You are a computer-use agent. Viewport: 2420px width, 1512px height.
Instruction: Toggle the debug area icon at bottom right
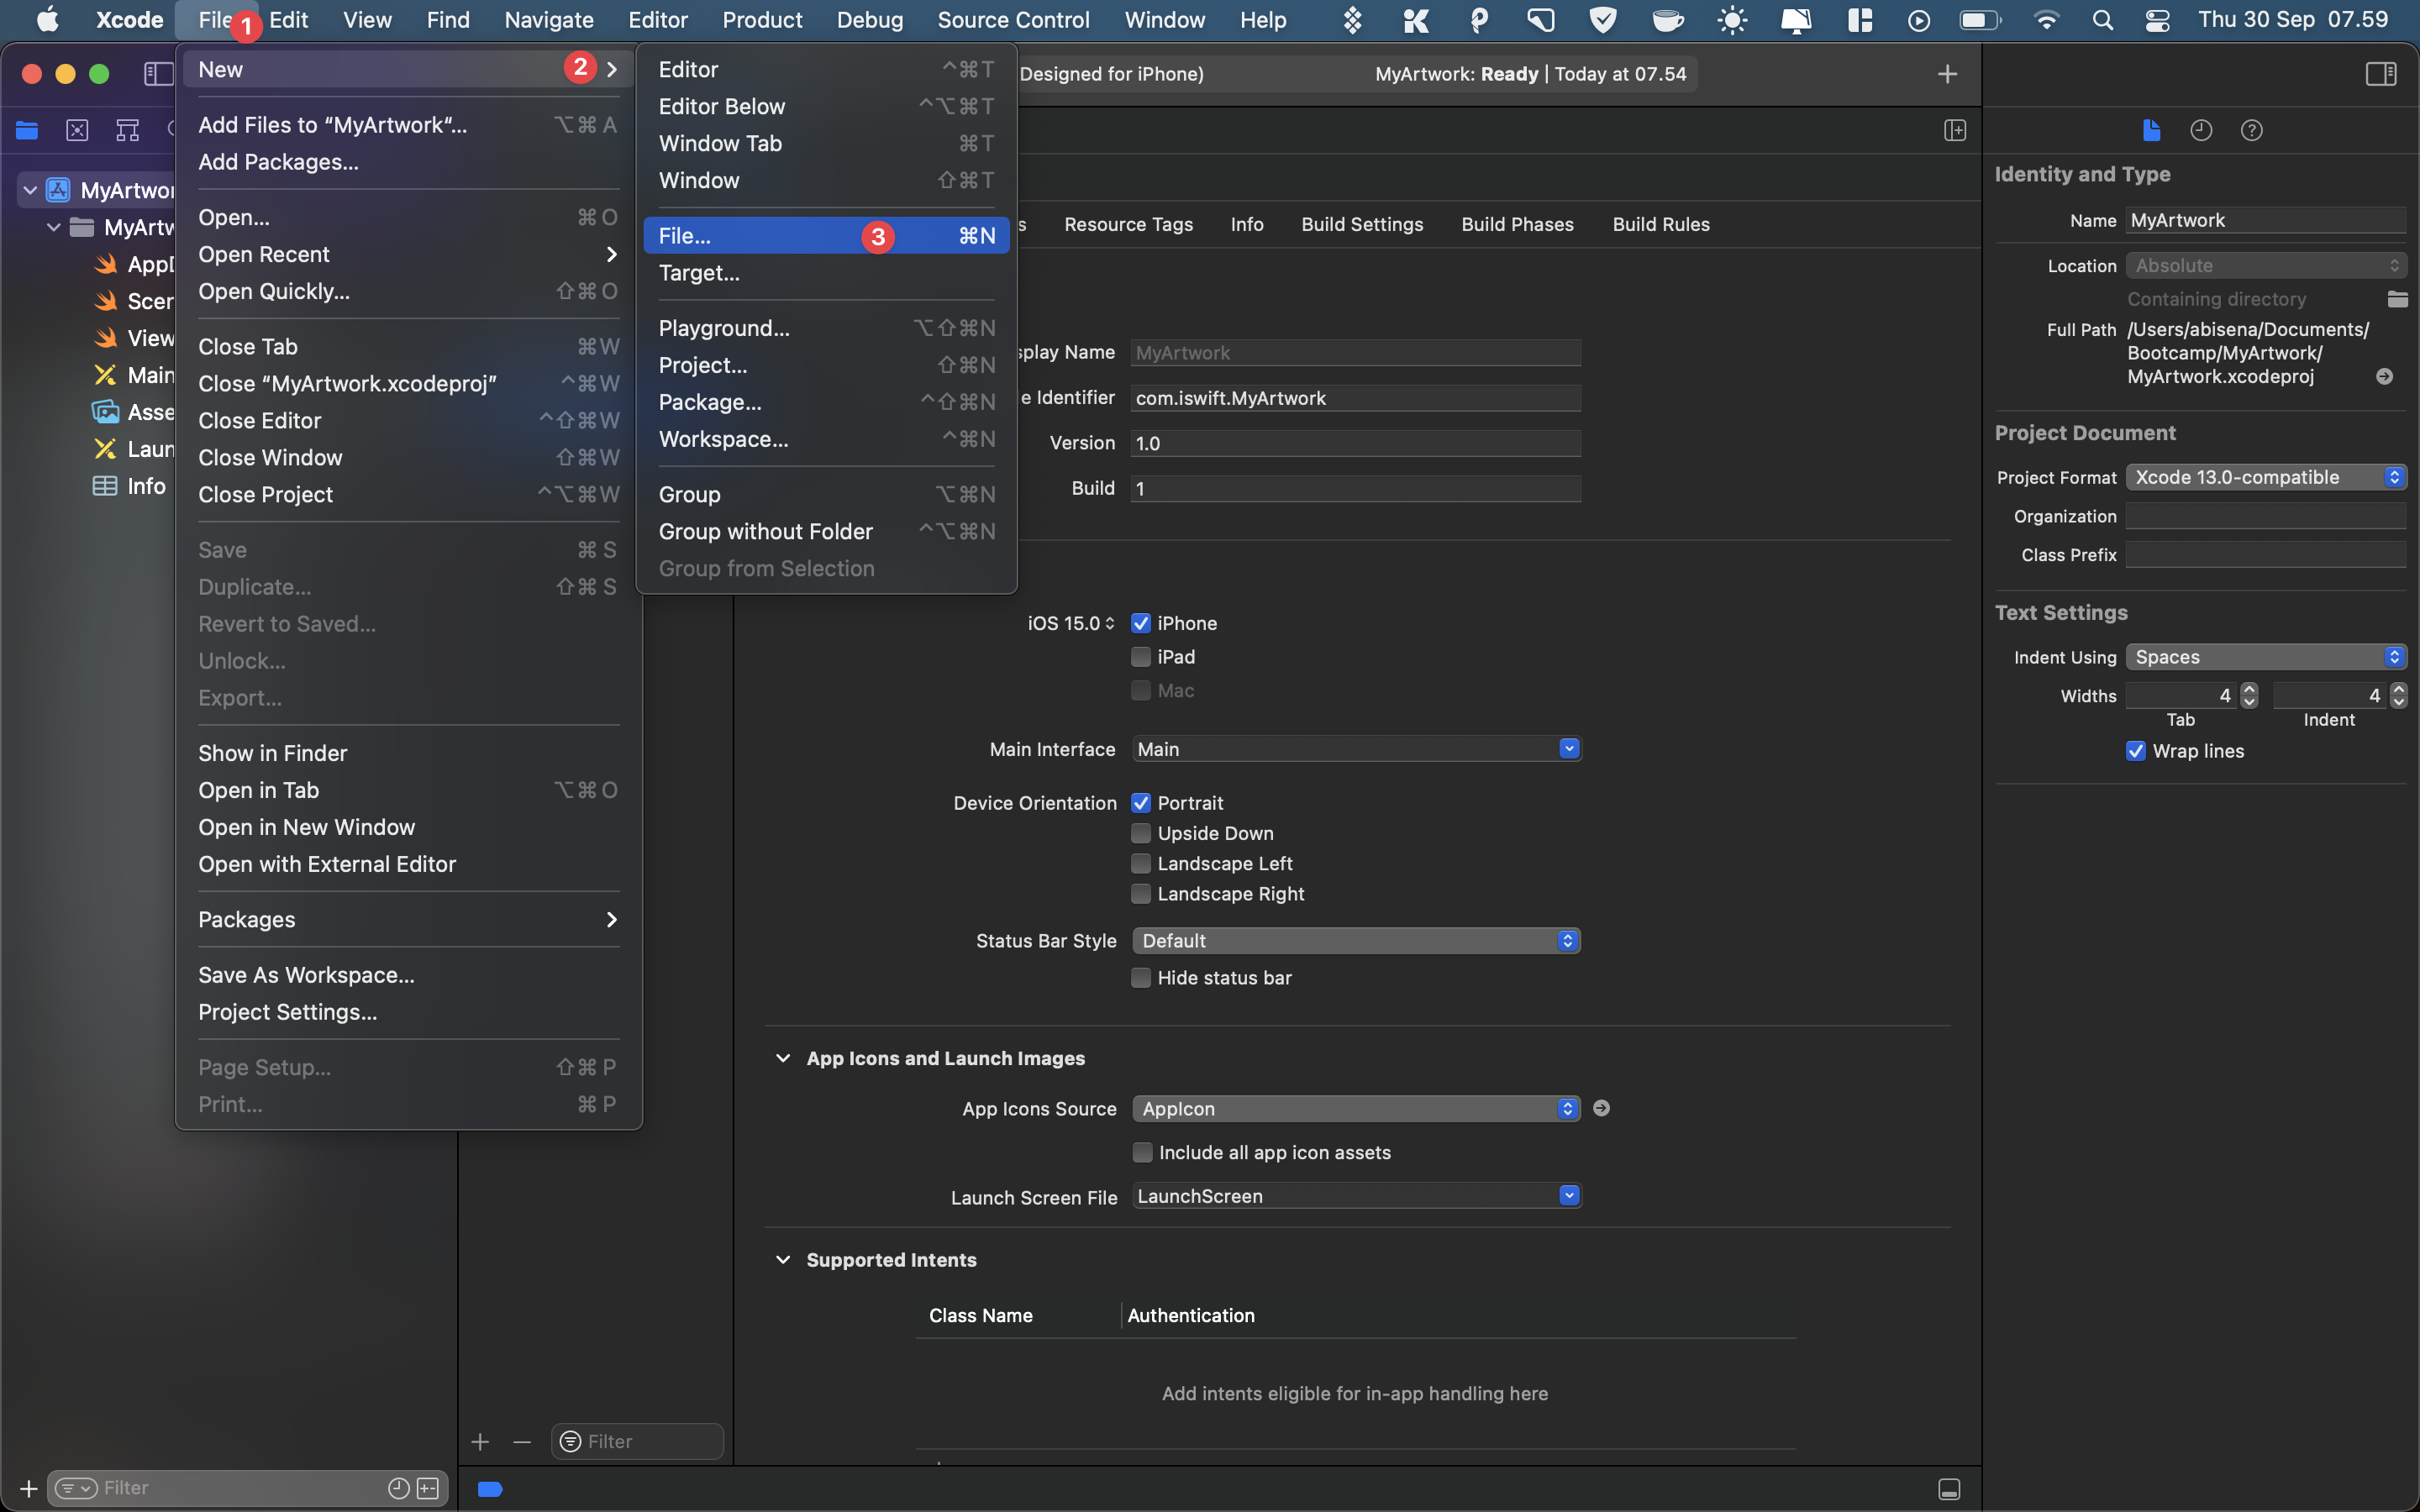(1949, 1489)
